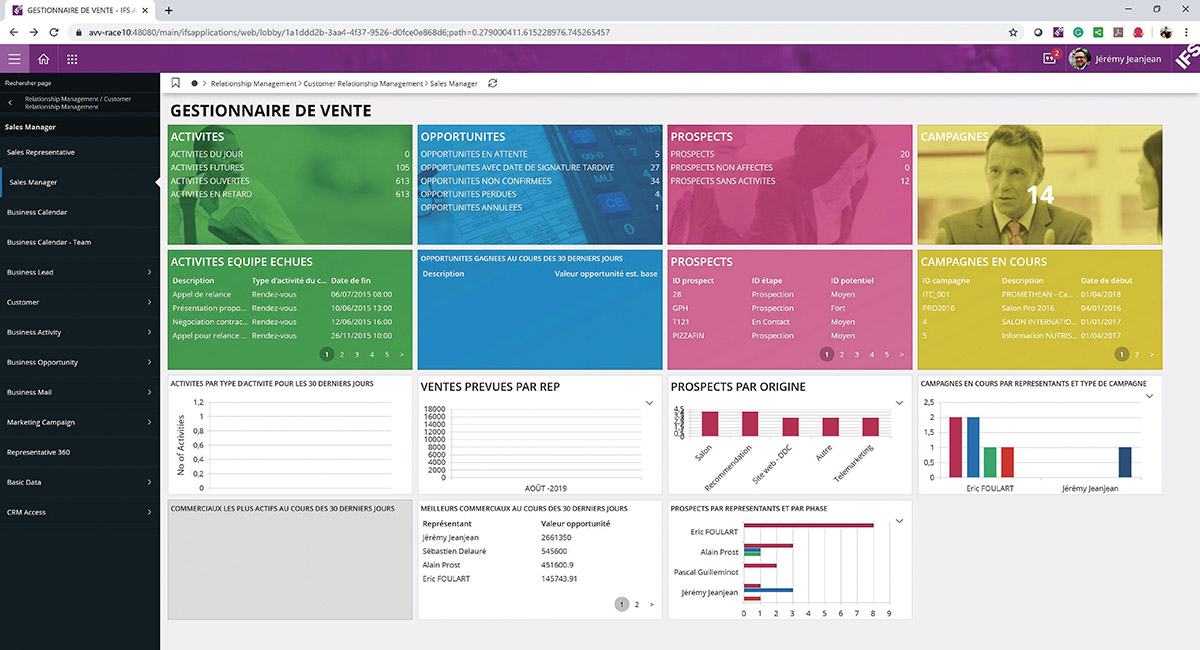The image size is (1200, 650).
Task: Click the IFS logo in header
Action: (x=1185, y=59)
